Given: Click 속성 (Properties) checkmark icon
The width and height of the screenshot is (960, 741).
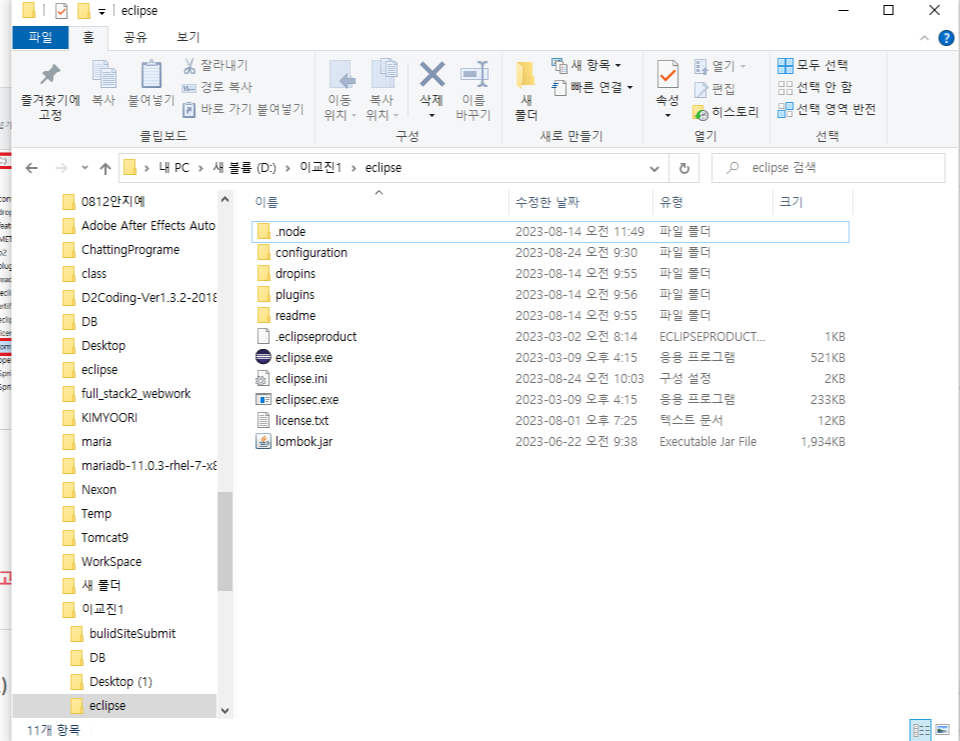Looking at the screenshot, I should (x=667, y=75).
